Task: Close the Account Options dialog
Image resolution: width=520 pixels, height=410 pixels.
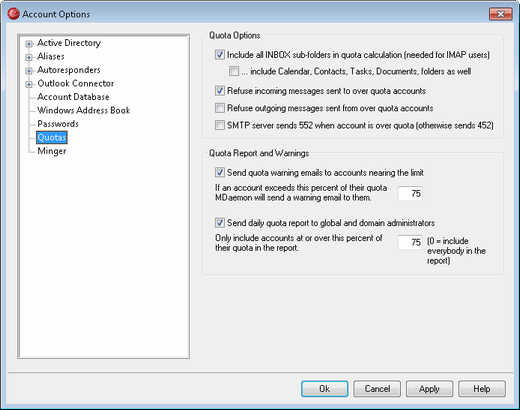Action: (x=500, y=14)
